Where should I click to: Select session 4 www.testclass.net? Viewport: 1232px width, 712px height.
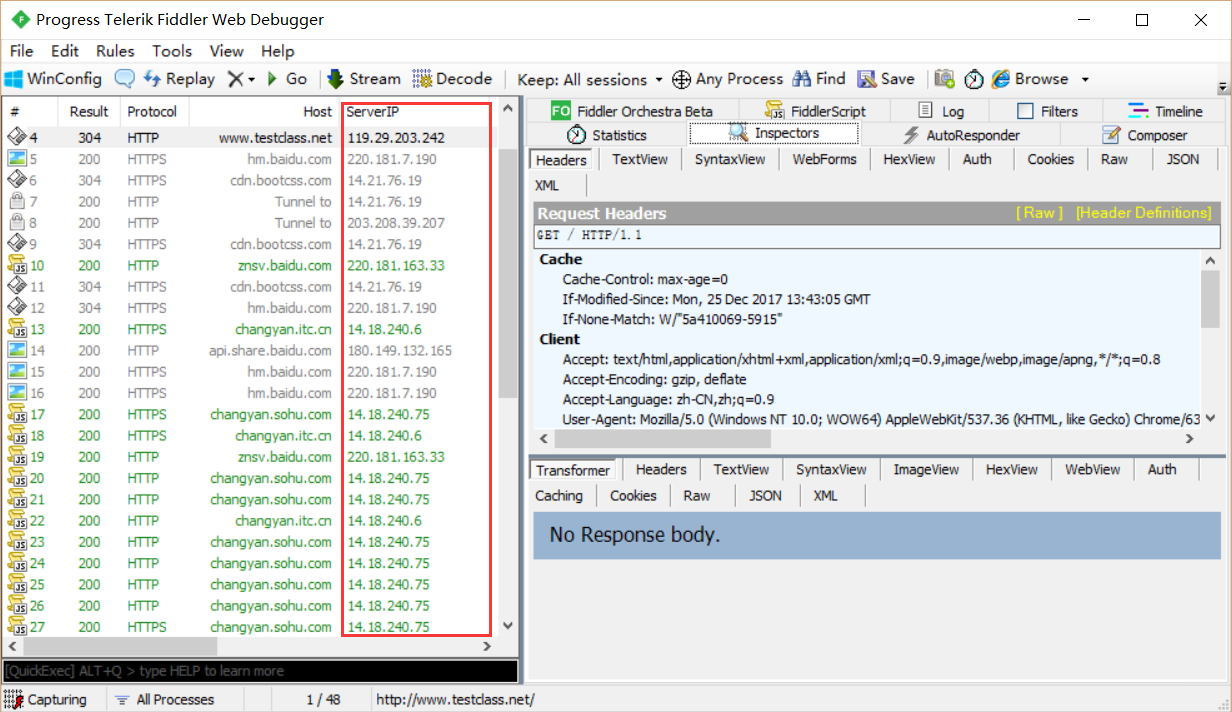(x=248, y=138)
